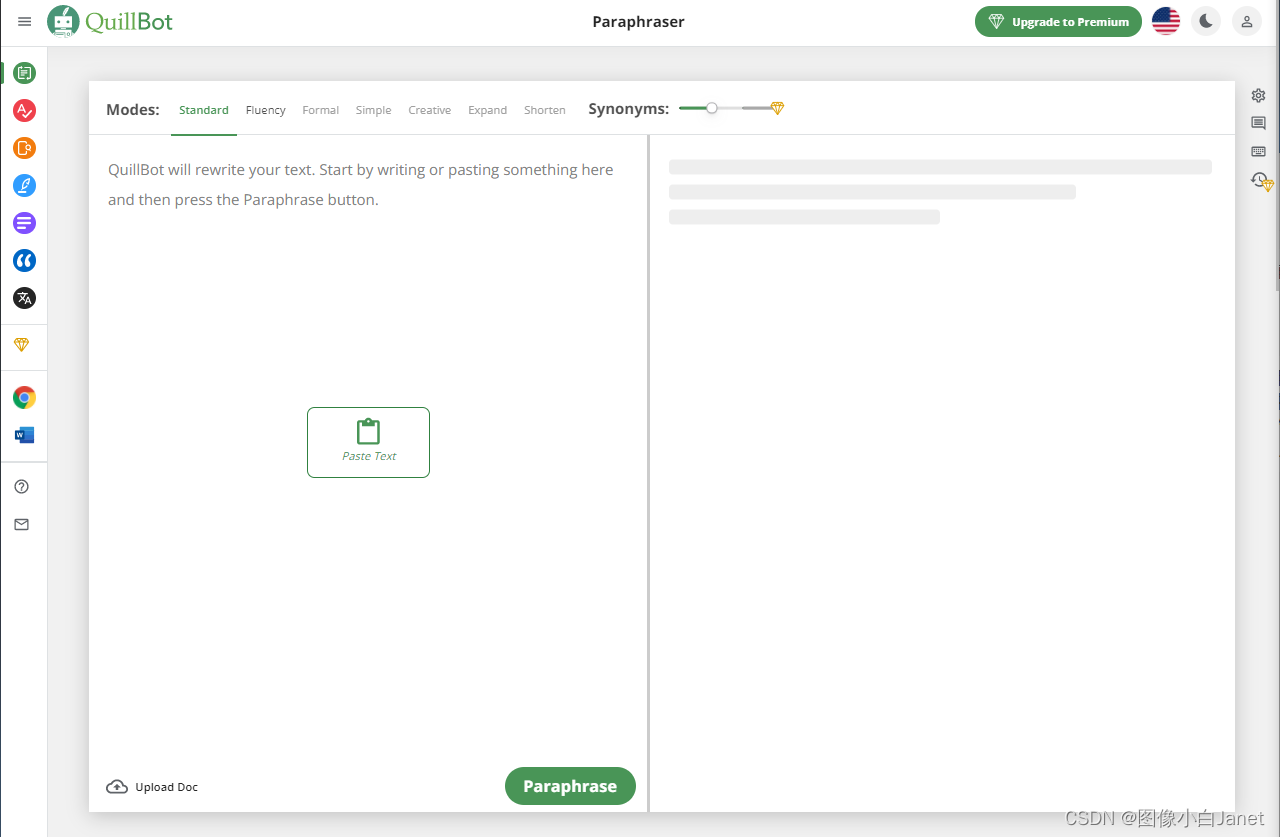Open the Co-Writer feather pen icon

coord(25,185)
